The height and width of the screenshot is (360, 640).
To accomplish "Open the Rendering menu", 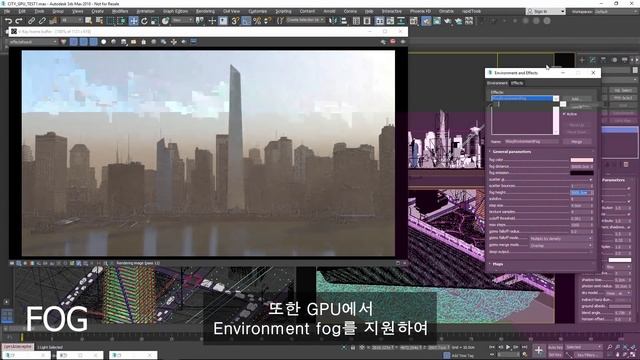I will click(x=205, y=11).
